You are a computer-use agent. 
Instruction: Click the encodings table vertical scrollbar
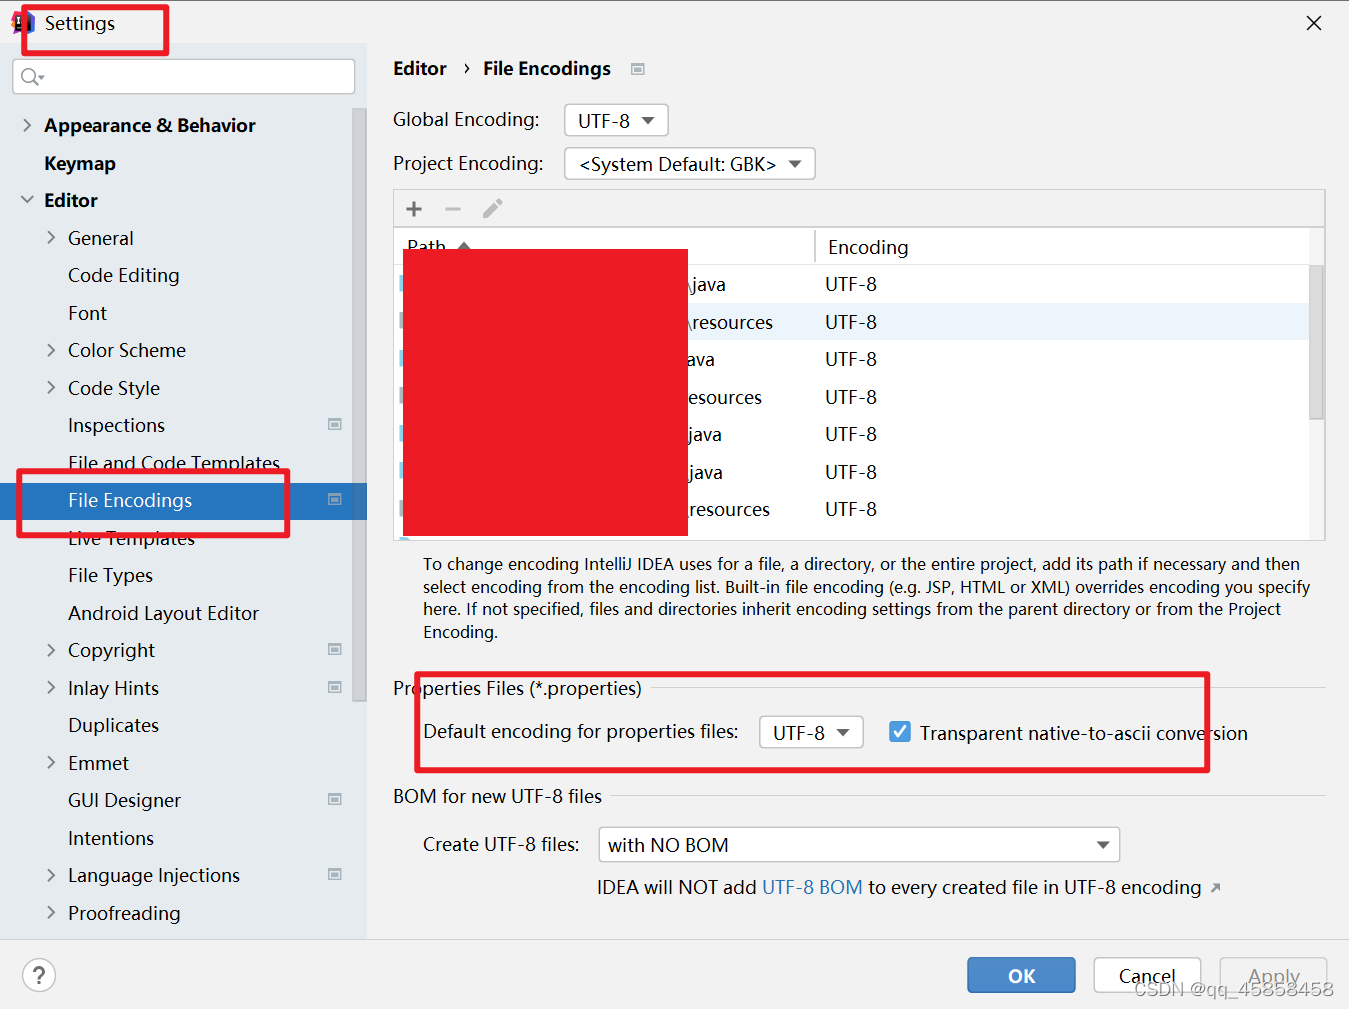click(1316, 342)
